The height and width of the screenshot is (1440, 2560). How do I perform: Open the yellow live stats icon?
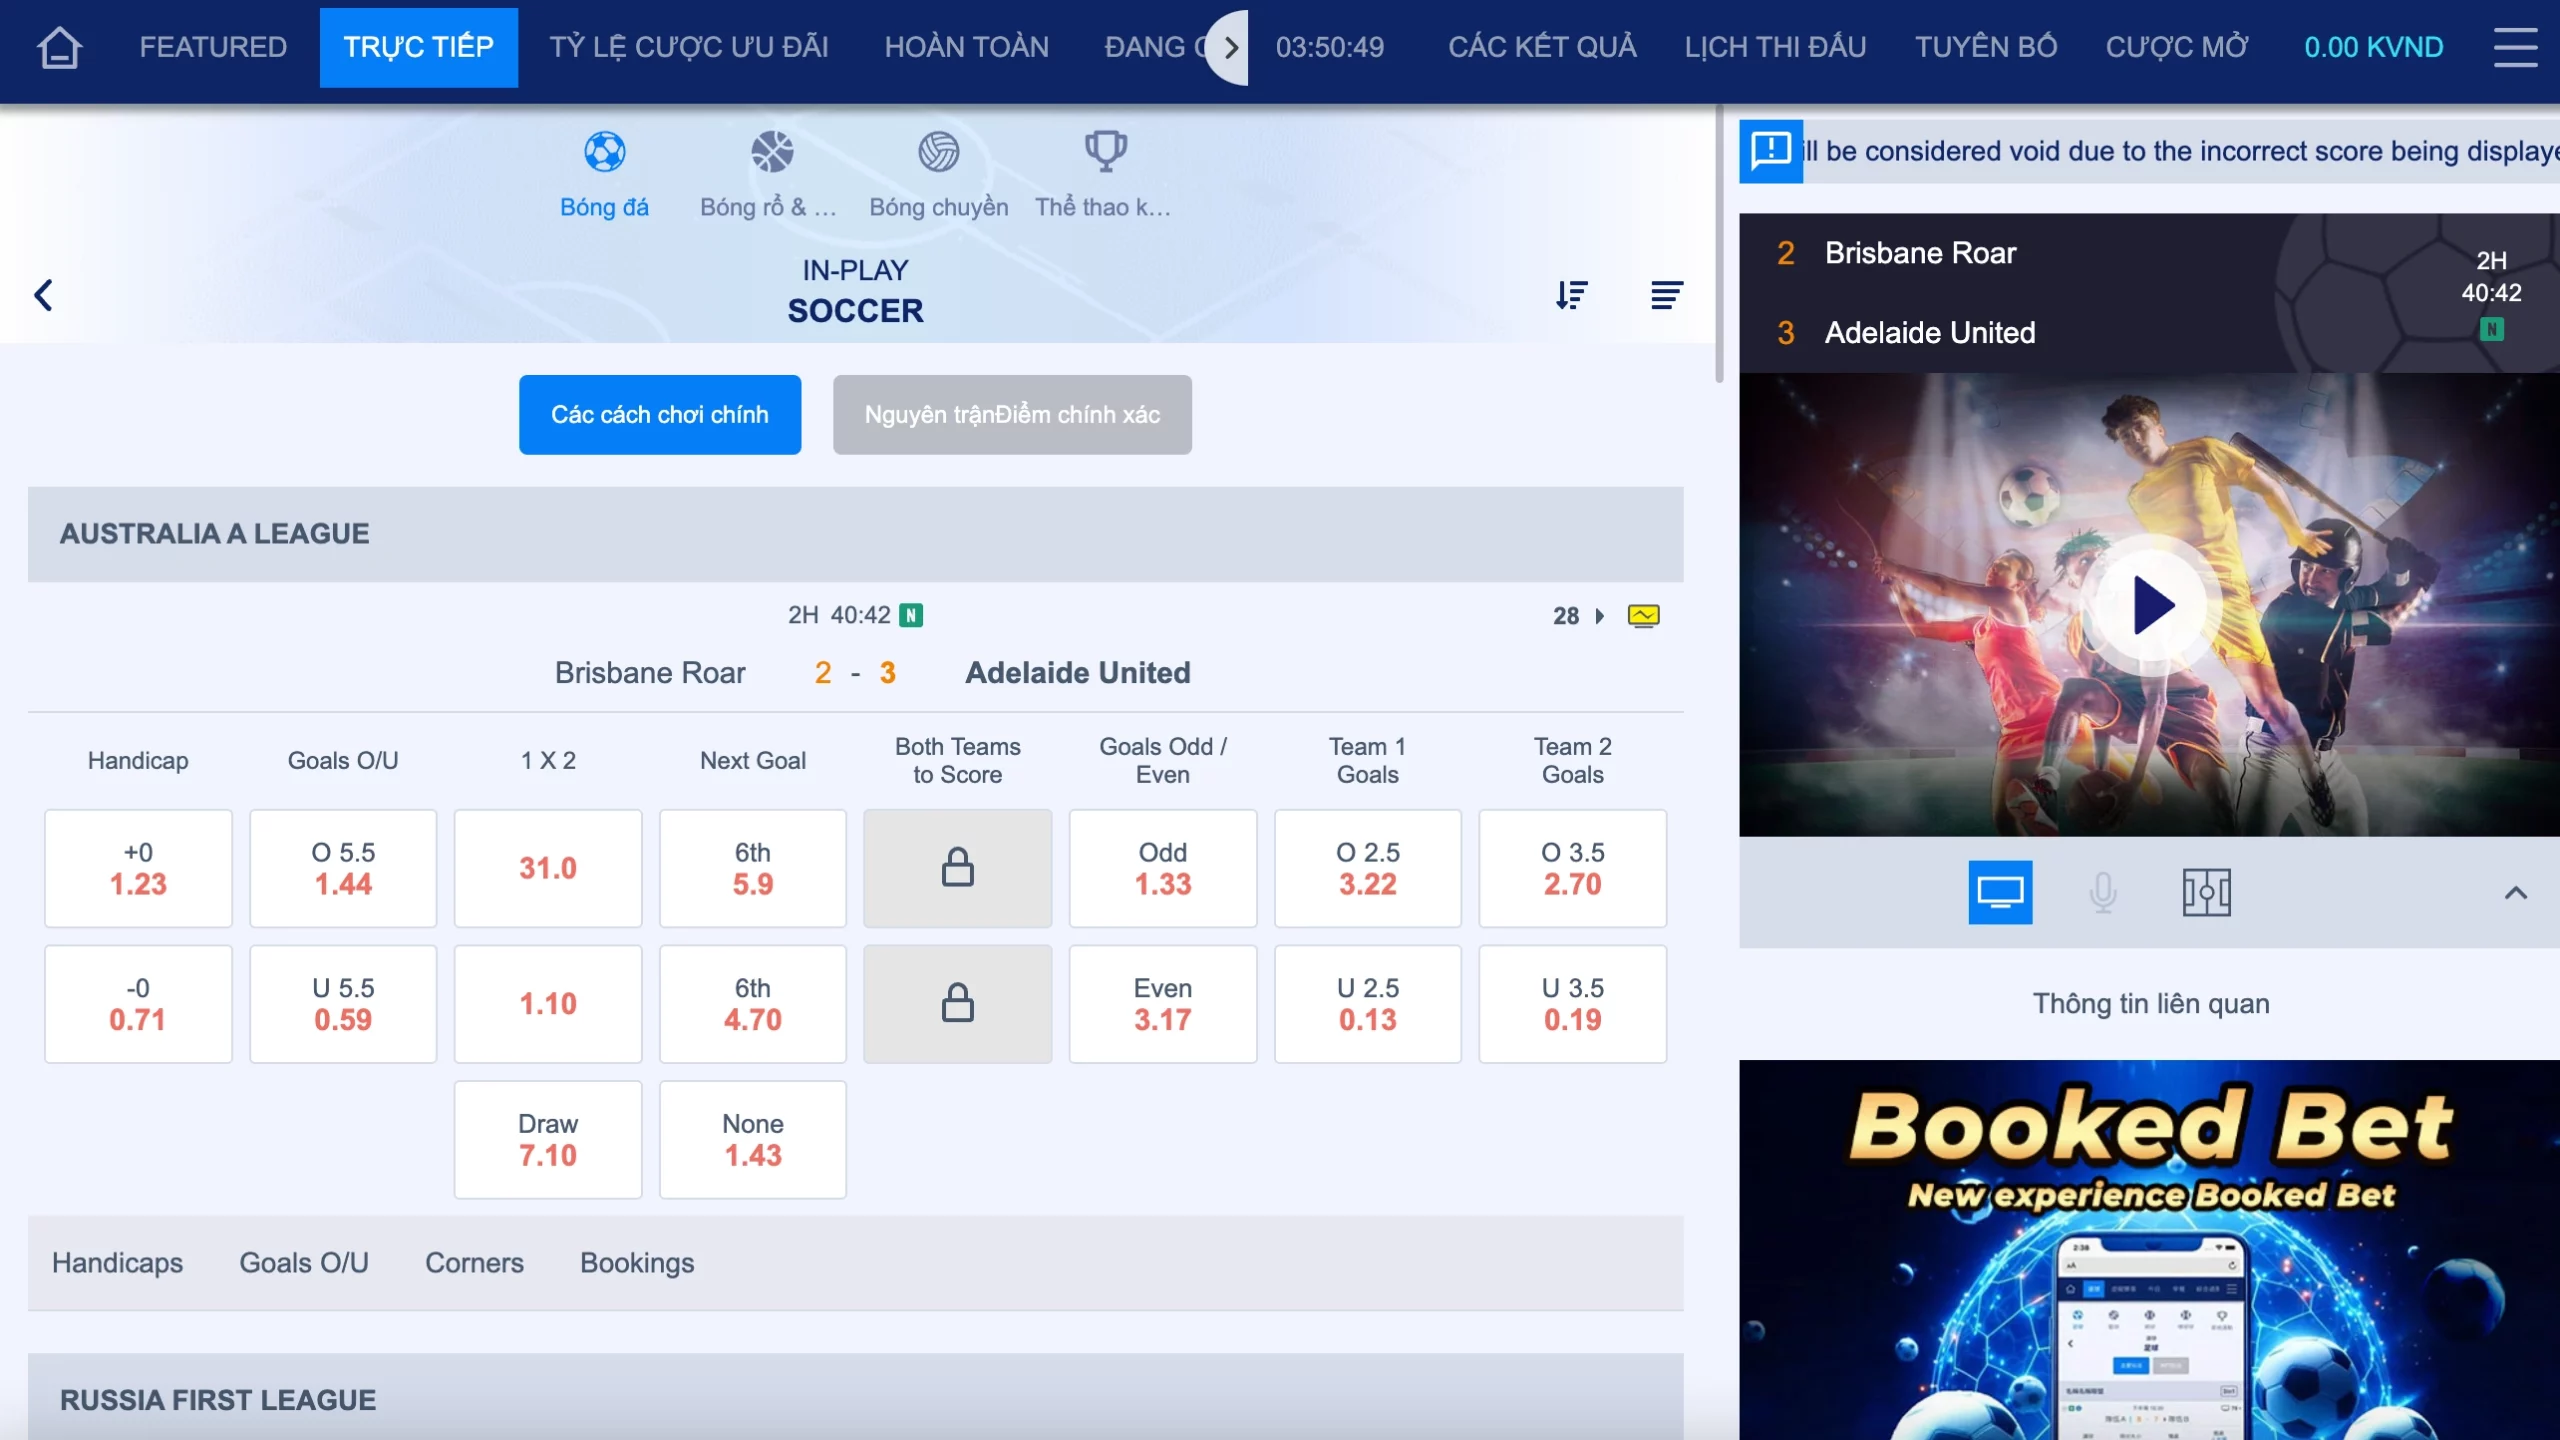(1643, 616)
